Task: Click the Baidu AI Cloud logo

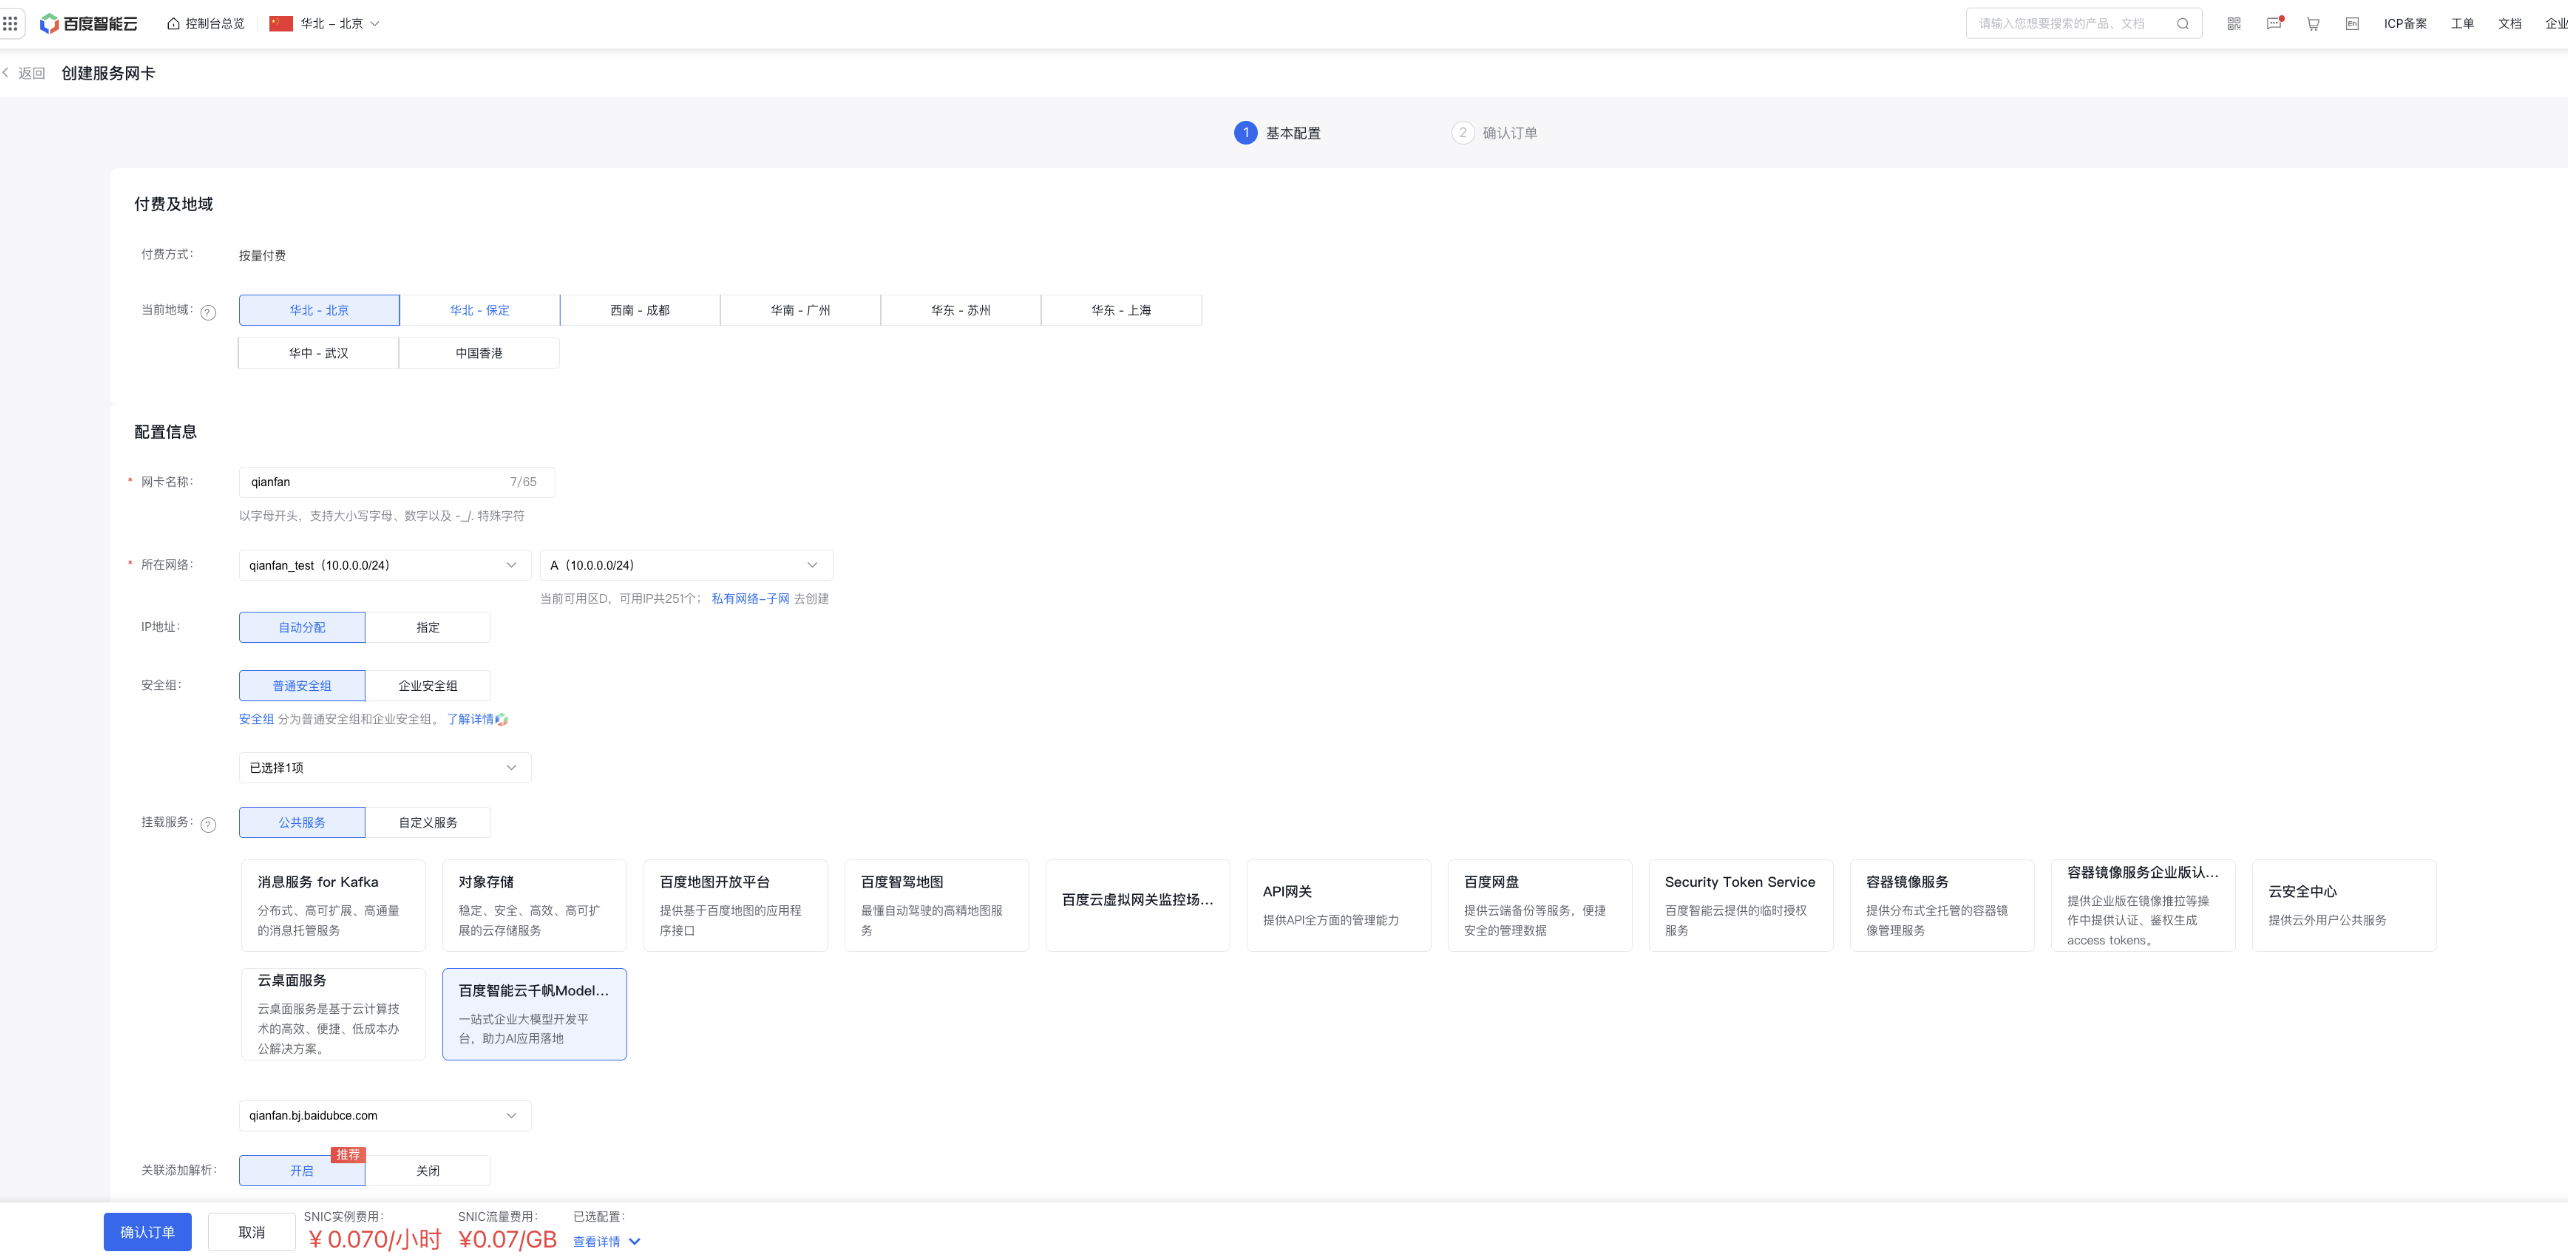Action: [88, 23]
